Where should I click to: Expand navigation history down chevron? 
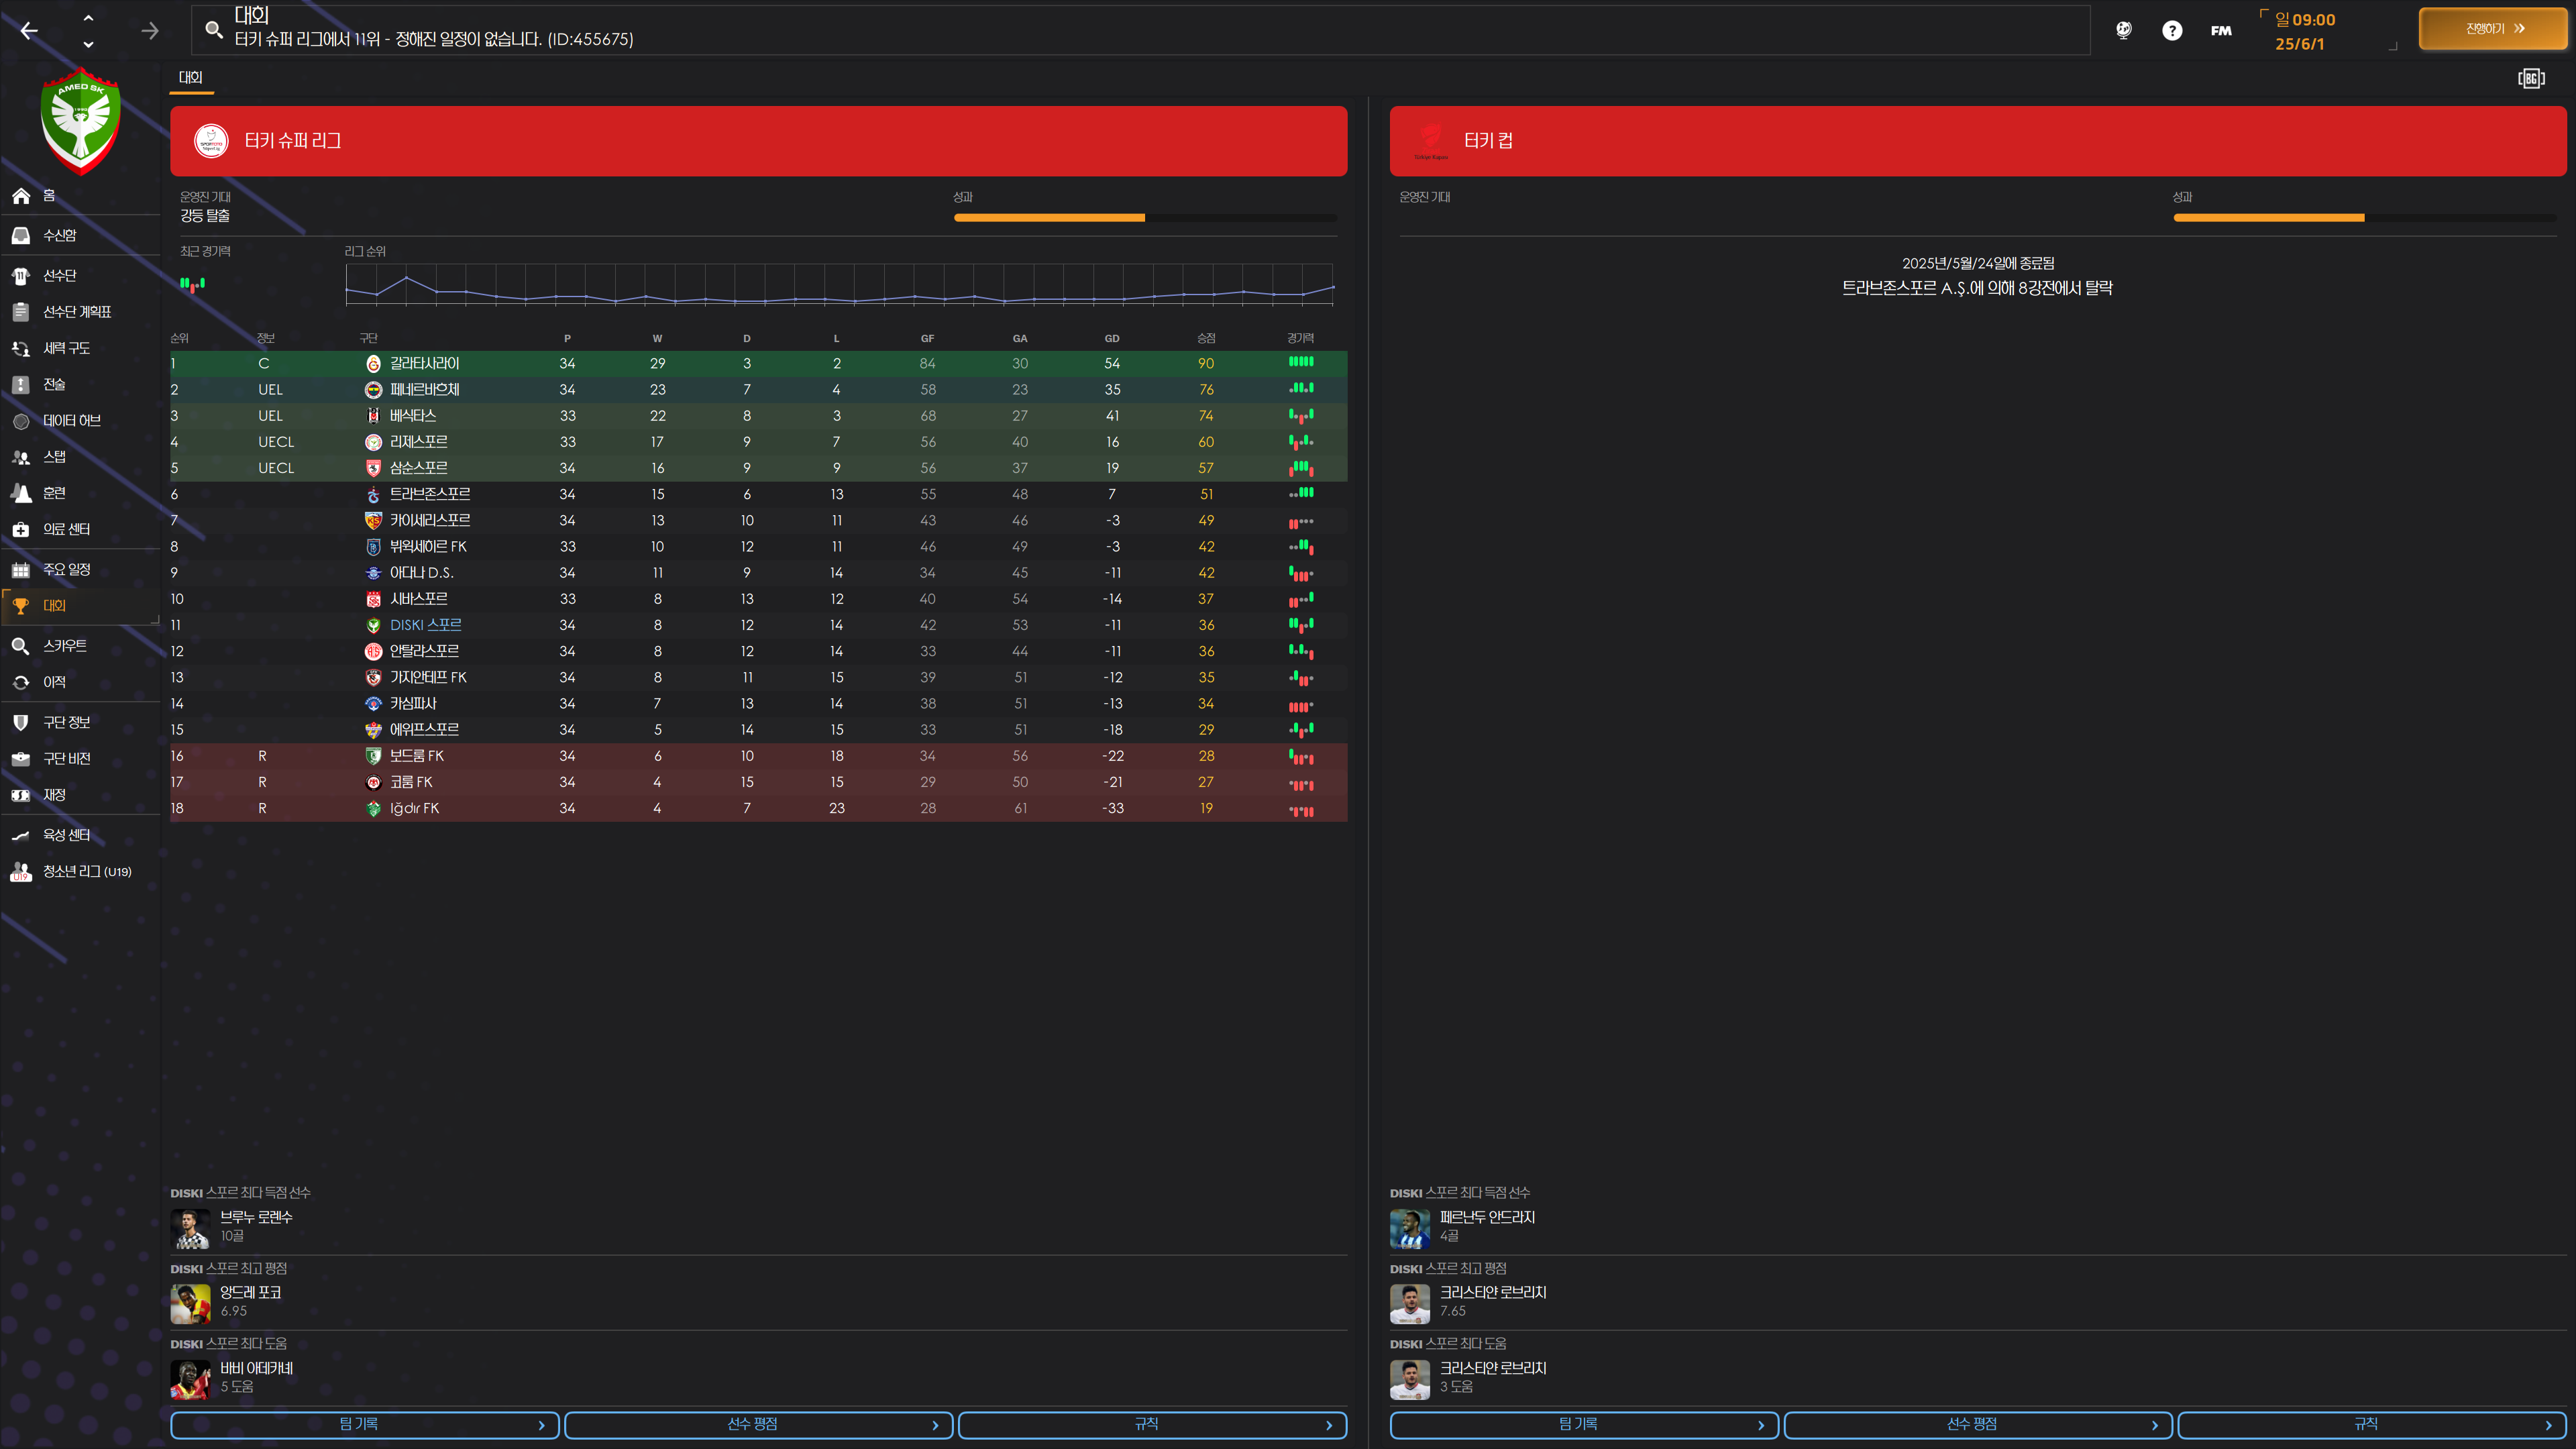pyautogui.click(x=88, y=44)
